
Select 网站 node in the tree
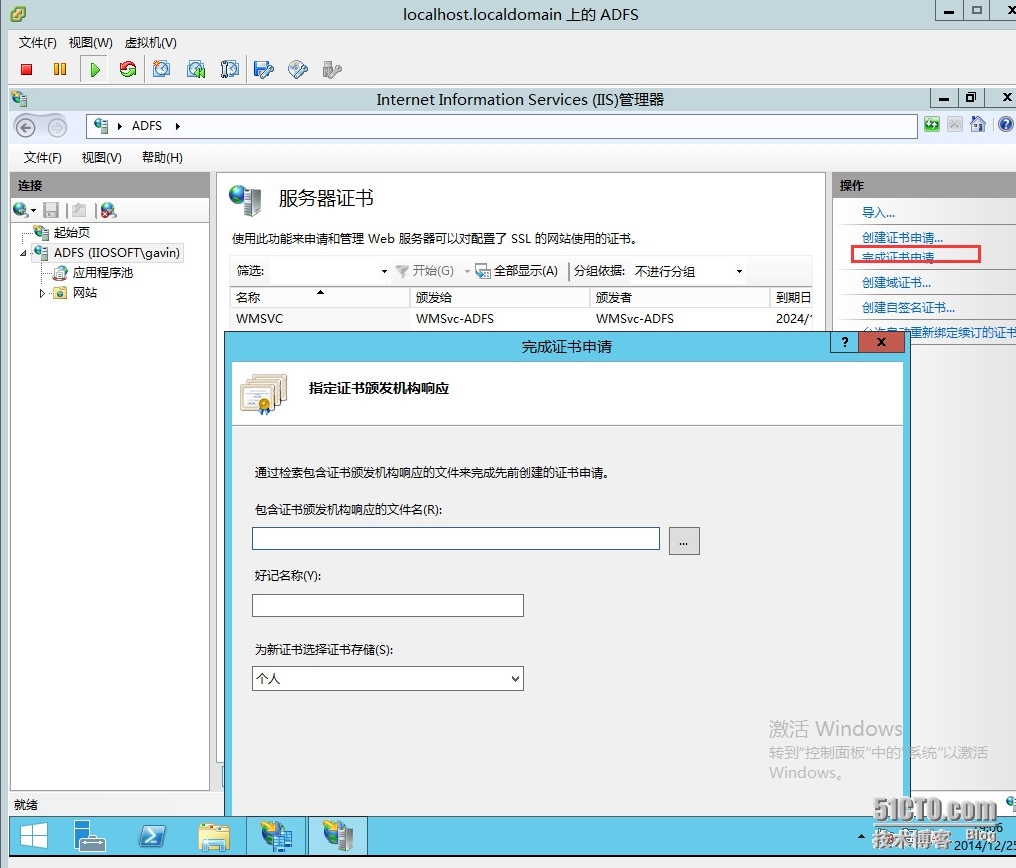[85, 293]
